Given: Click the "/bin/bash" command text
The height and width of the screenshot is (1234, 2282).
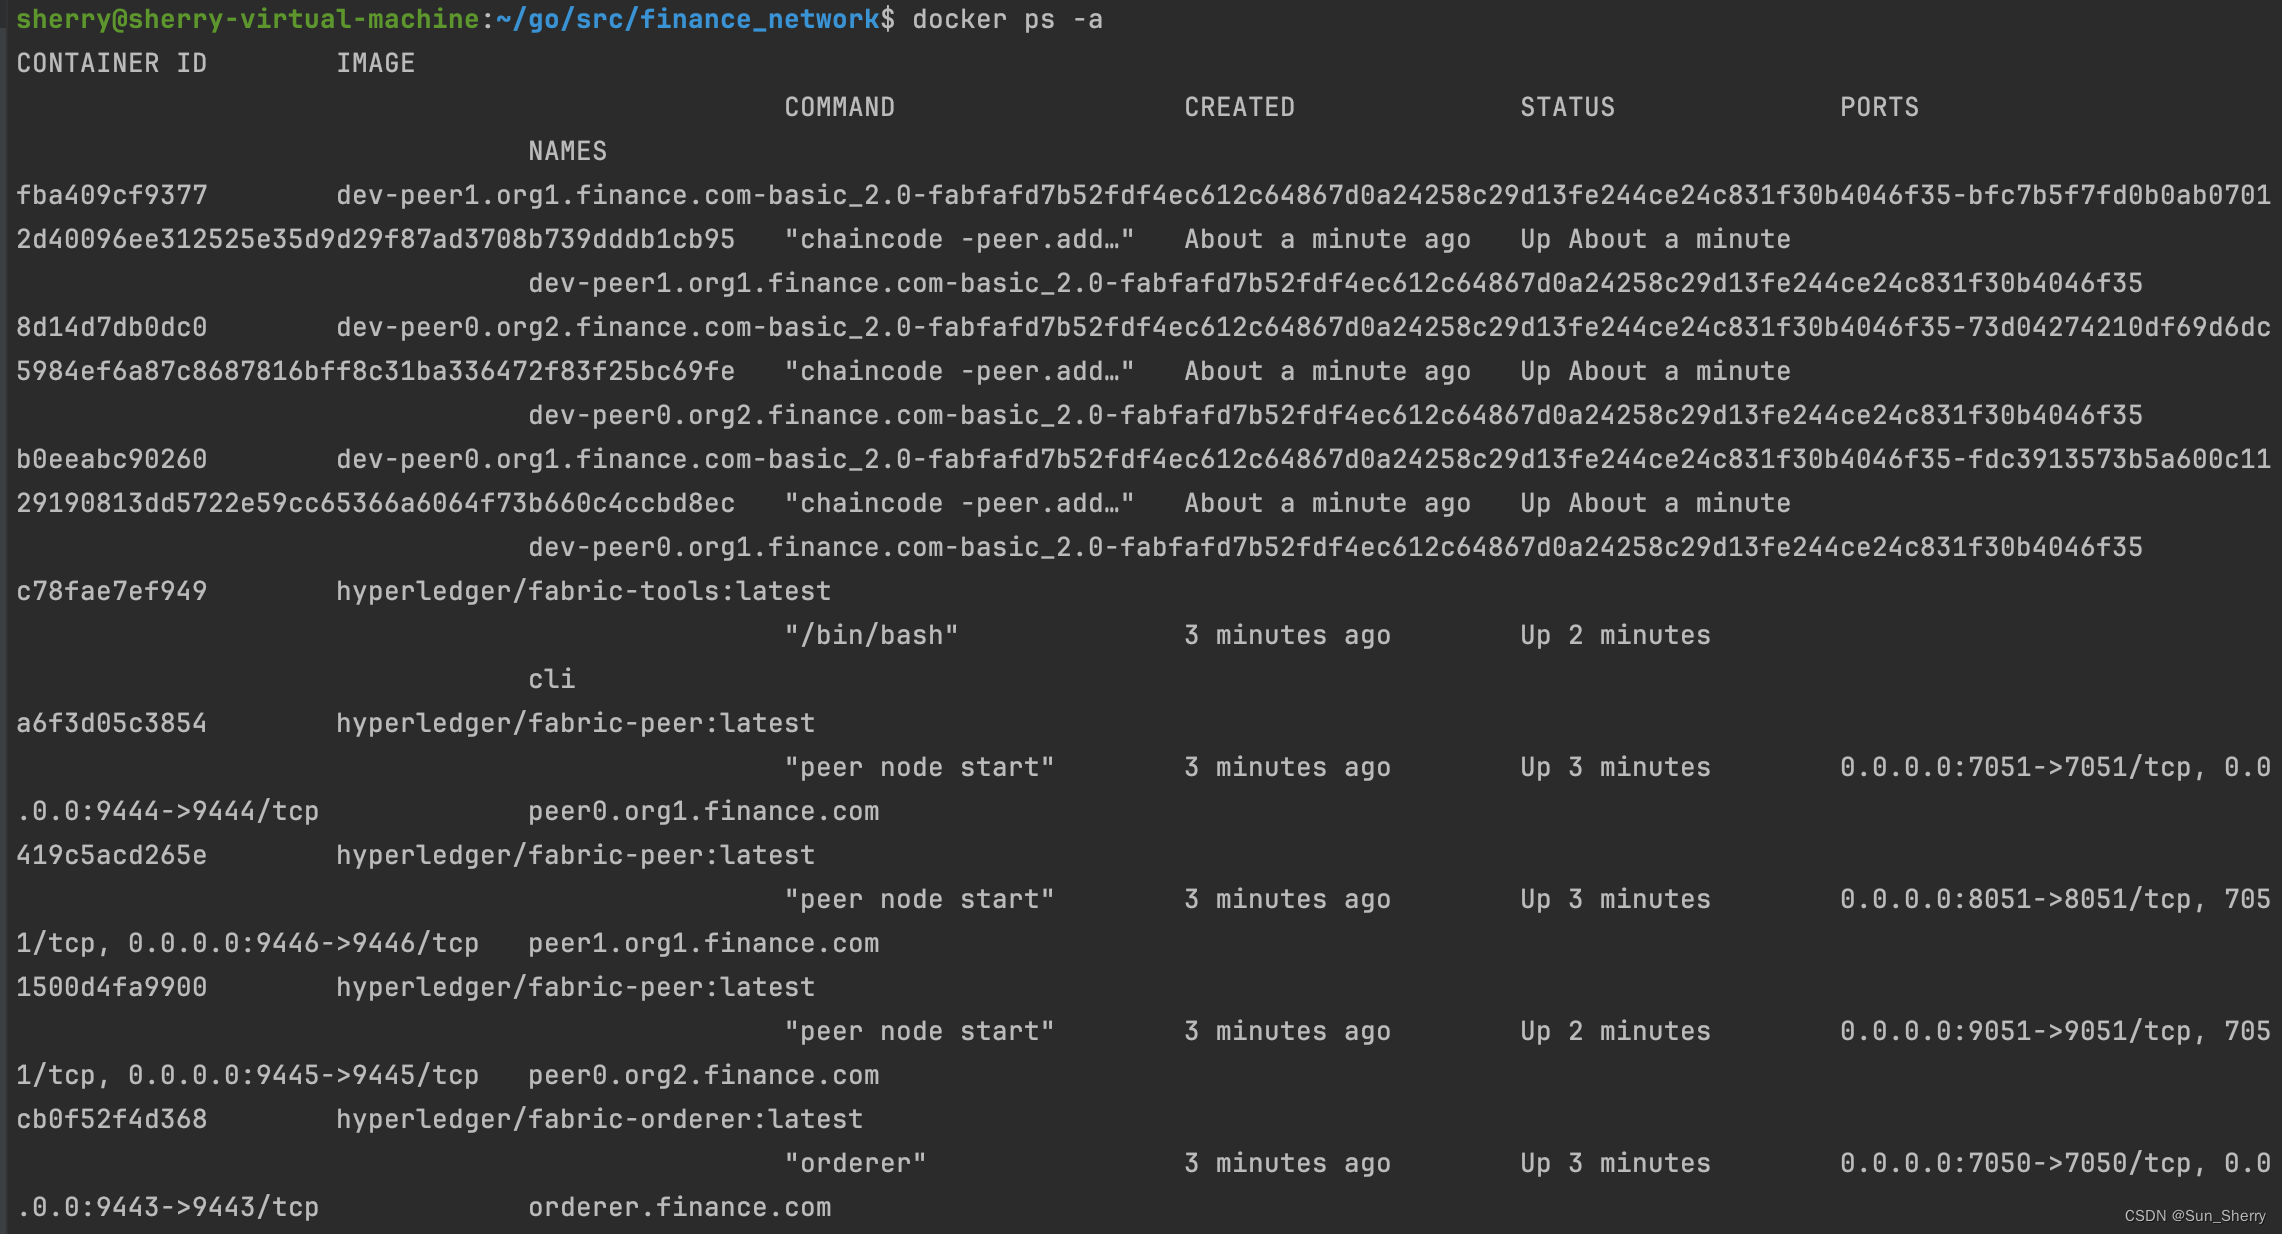Looking at the screenshot, I should (x=872, y=636).
